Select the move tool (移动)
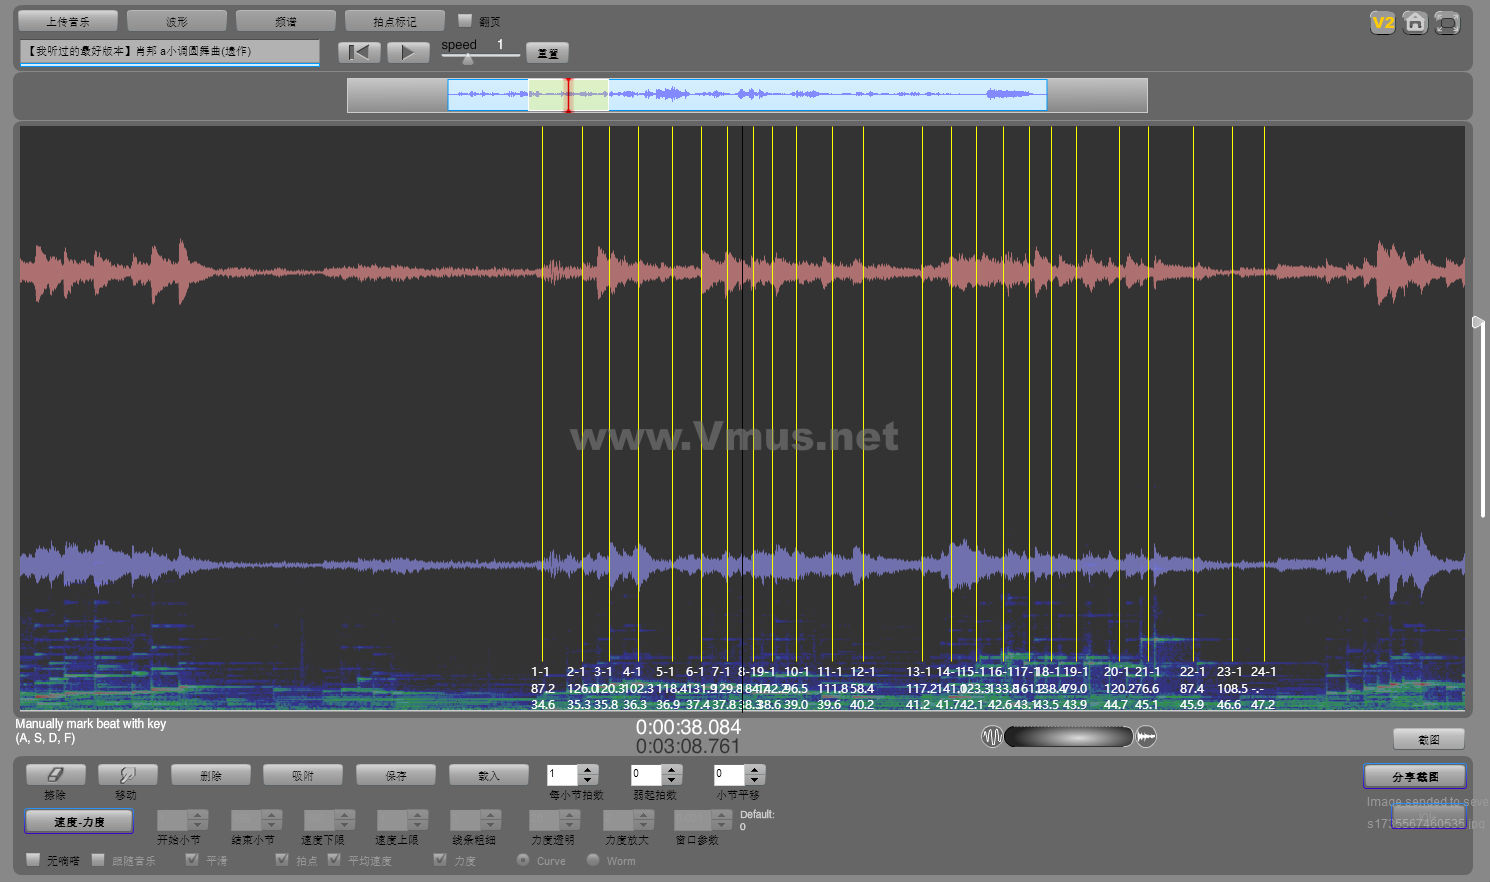 click(127, 775)
